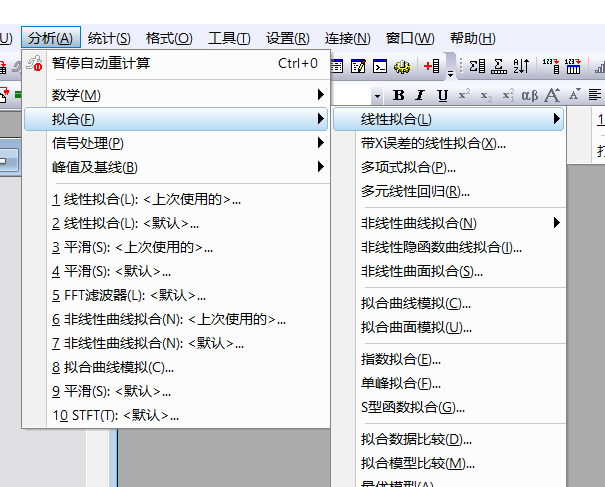
Task: Insert Greek αβ symbols
Action: pyautogui.click(x=530, y=95)
